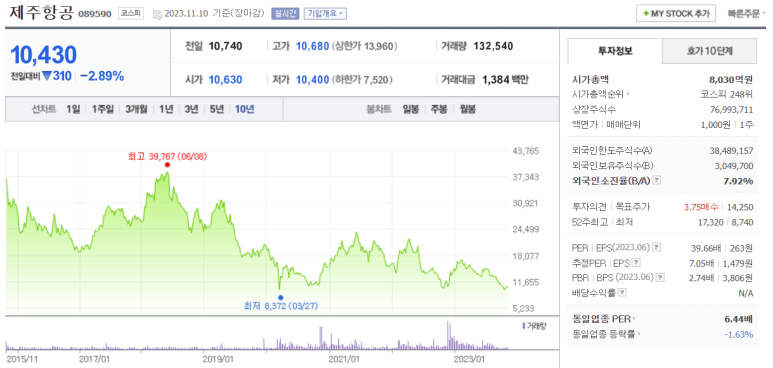Select the 5년 line chart range
Screen dimensions: 773x368
pos(217,109)
